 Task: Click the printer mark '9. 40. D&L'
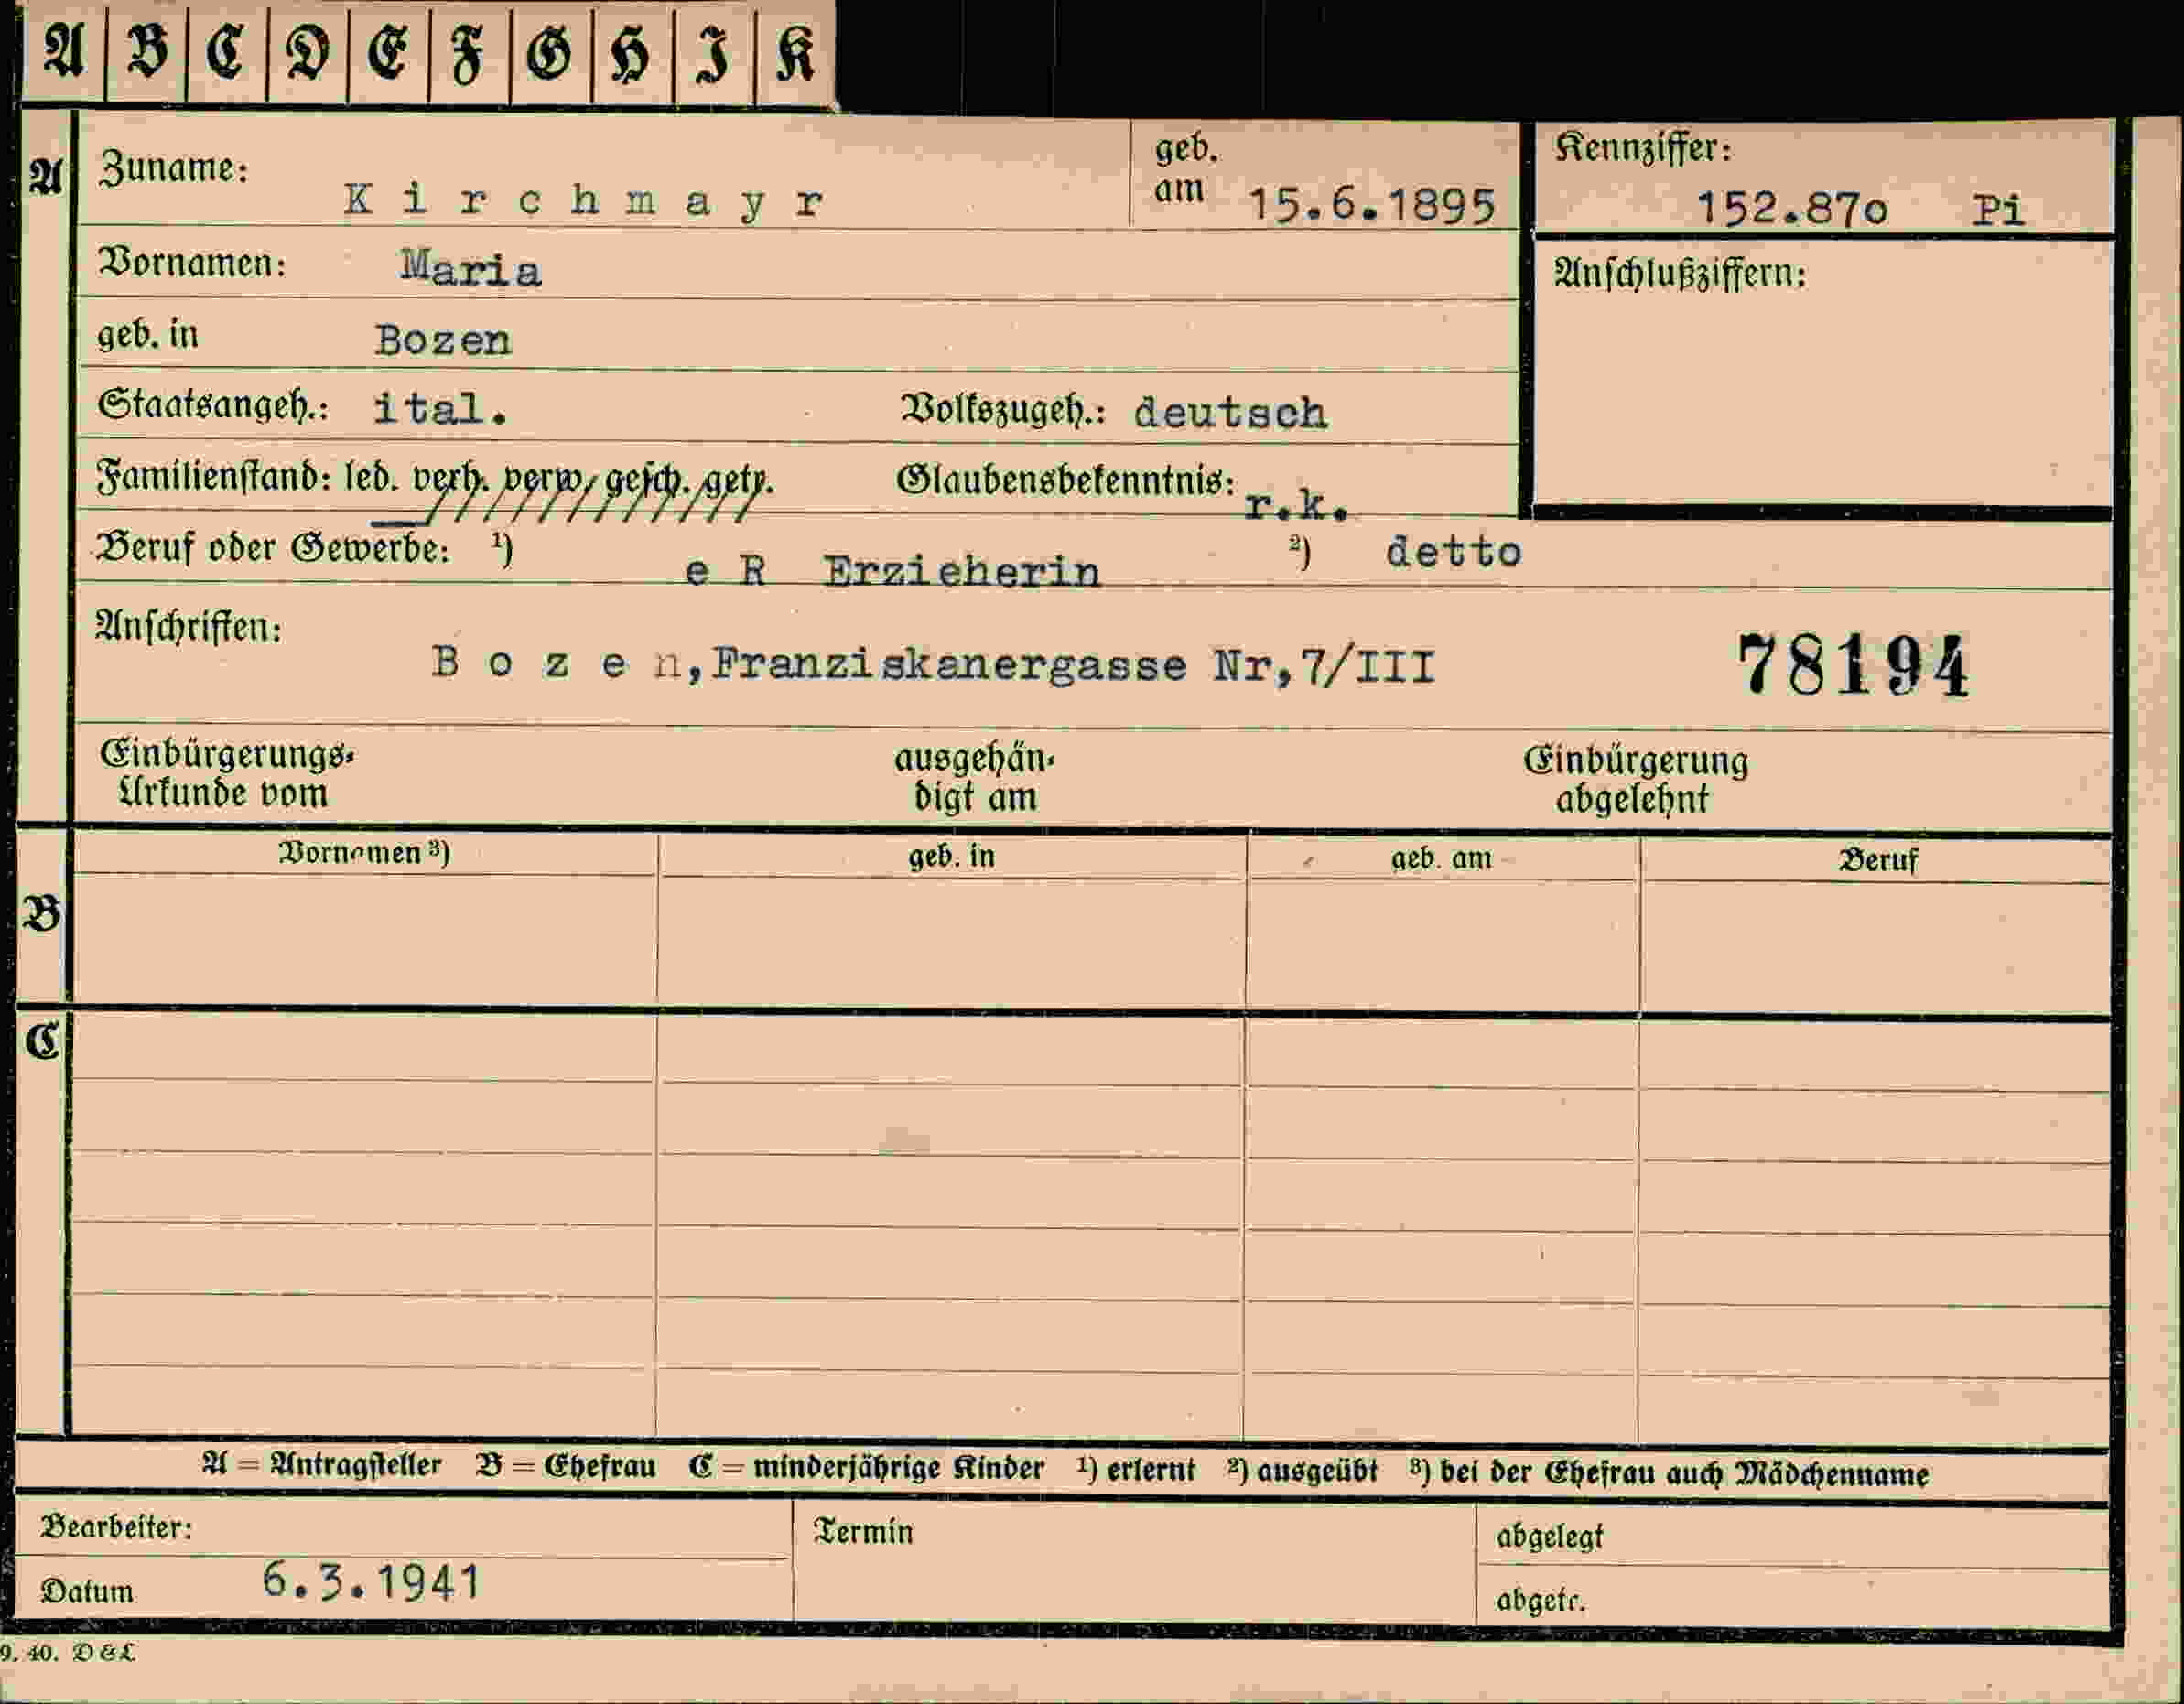(x=66, y=1653)
